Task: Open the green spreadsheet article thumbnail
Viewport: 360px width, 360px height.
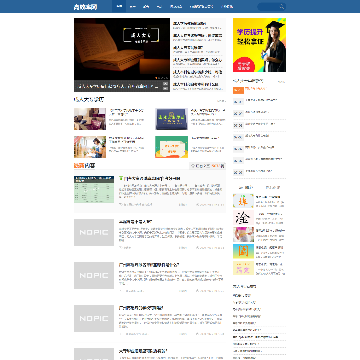Action: coord(94,189)
